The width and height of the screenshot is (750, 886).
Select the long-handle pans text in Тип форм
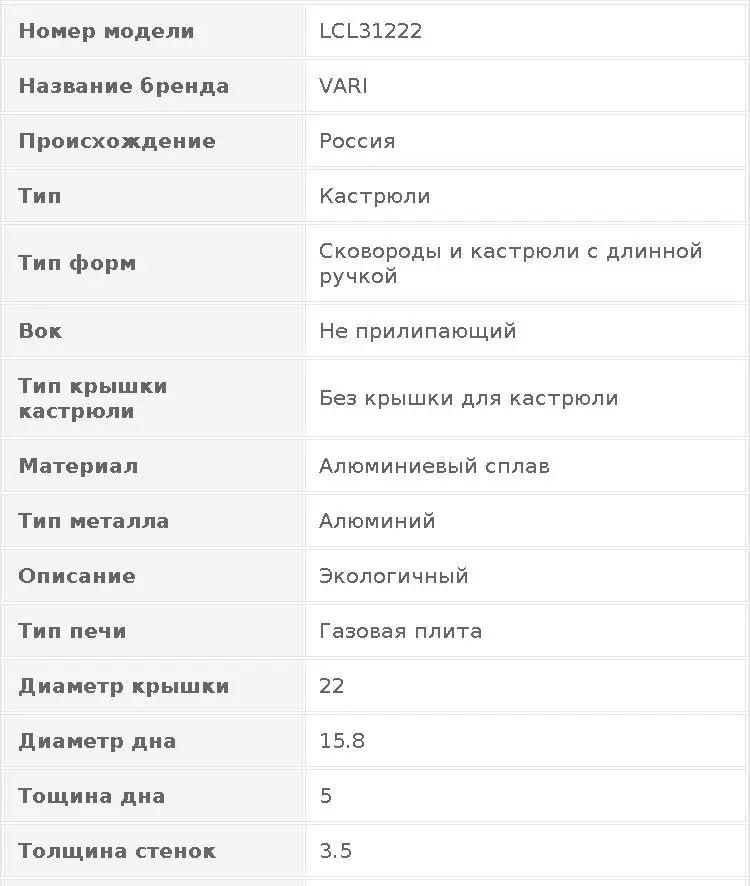pyautogui.click(x=510, y=263)
